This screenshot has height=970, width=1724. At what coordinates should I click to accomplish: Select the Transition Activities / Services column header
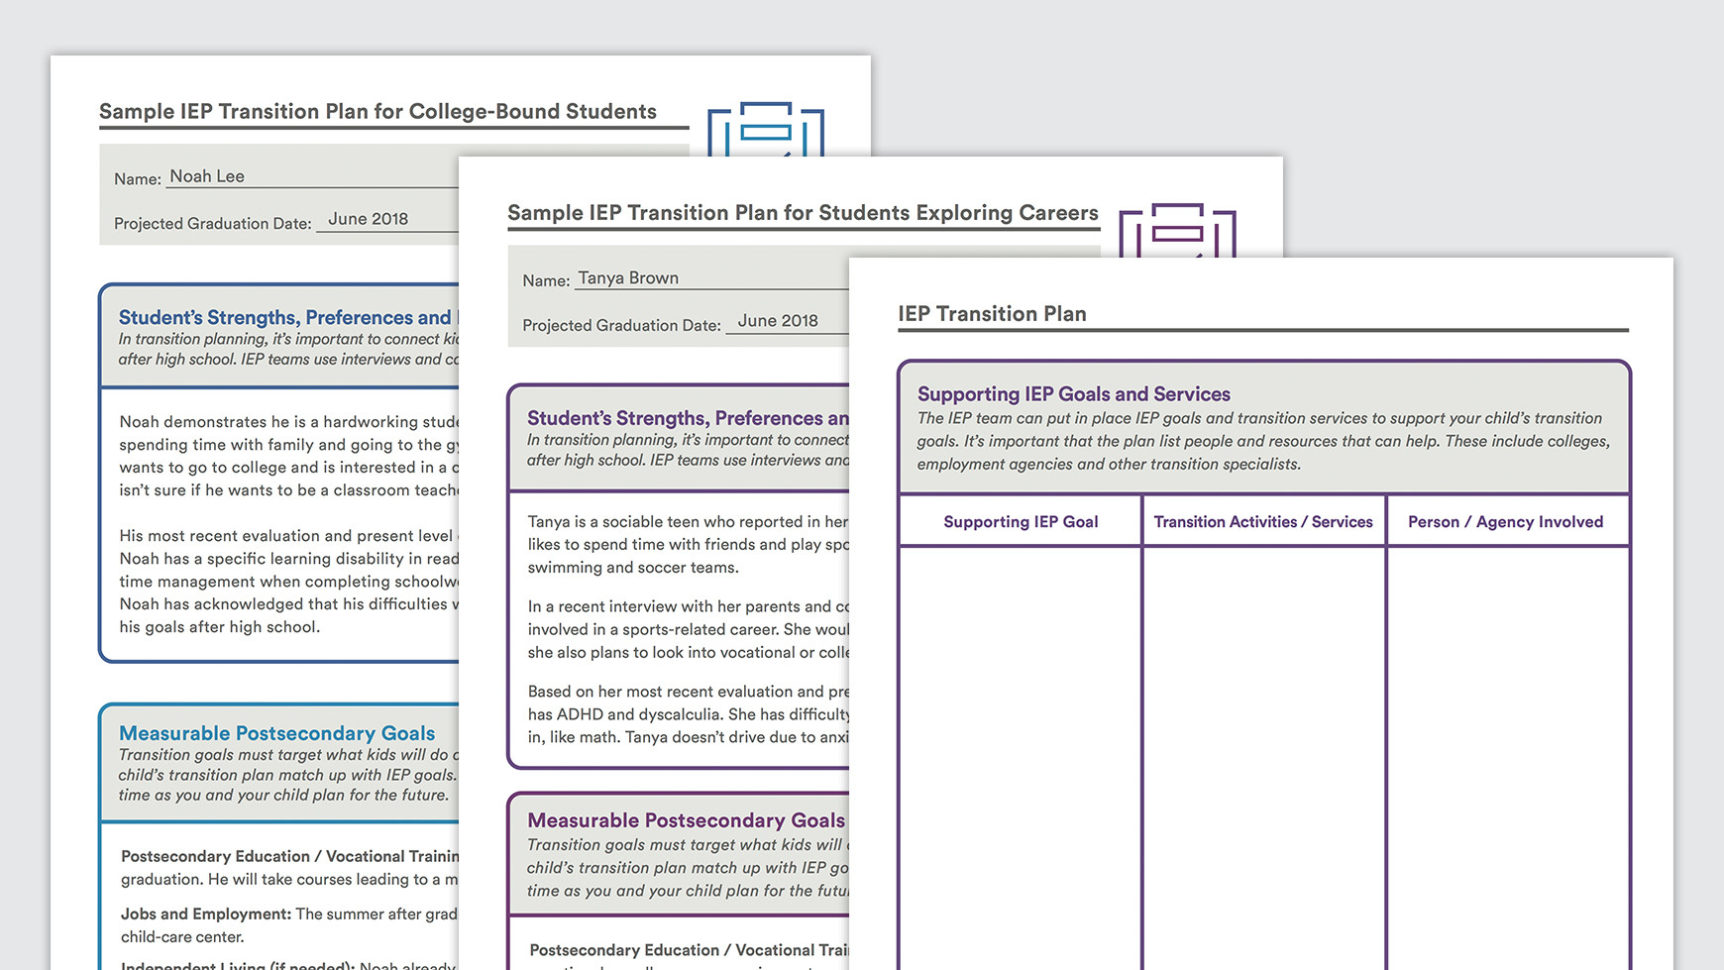[x=1263, y=521]
